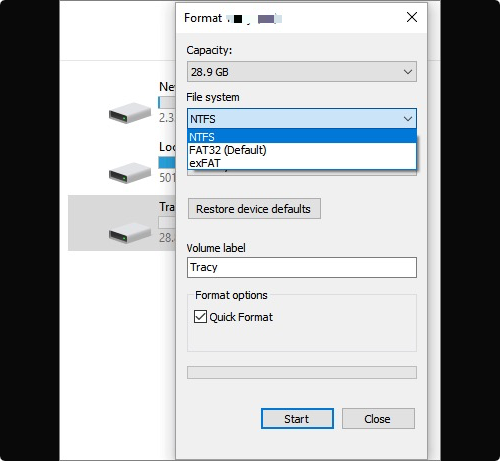Close the Format dialog with the X
Screen dimensions: 500x461
click(x=412, y=17)
